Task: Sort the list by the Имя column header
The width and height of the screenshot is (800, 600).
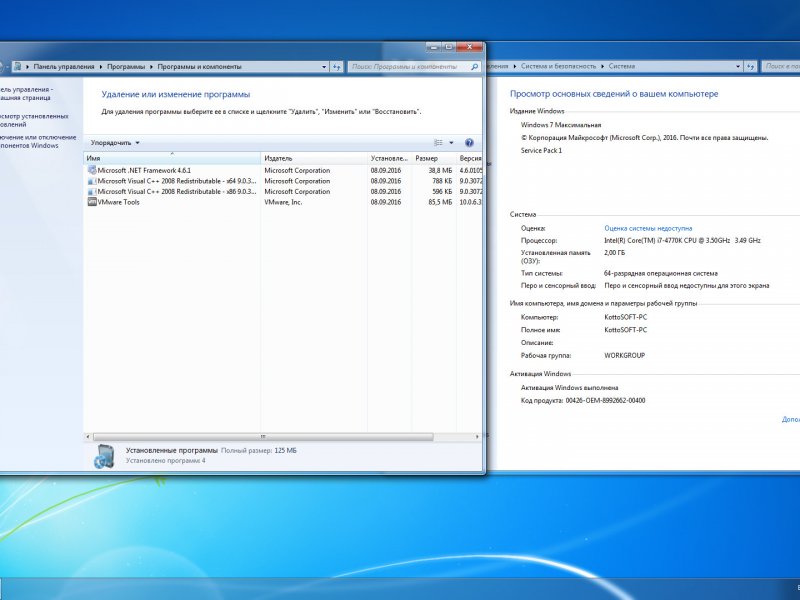Action: 172,158
